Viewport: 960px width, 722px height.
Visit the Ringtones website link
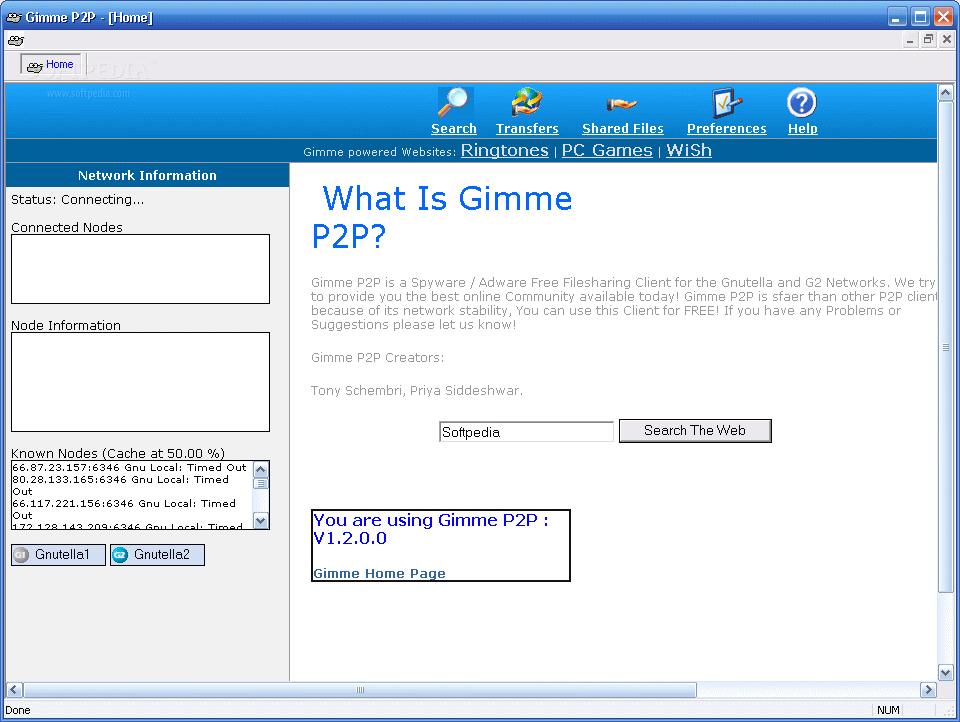(504, 151)
